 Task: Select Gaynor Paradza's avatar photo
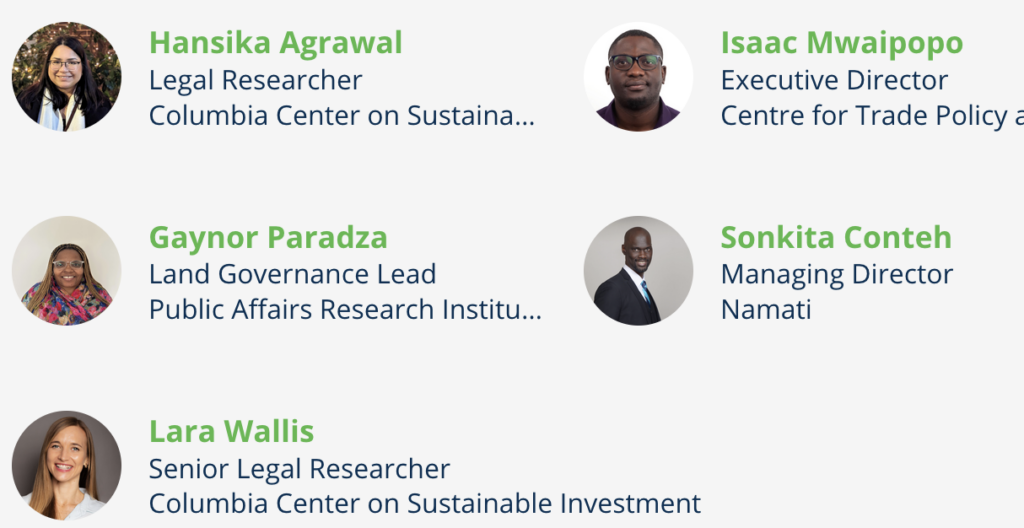(x=67, y=271)
